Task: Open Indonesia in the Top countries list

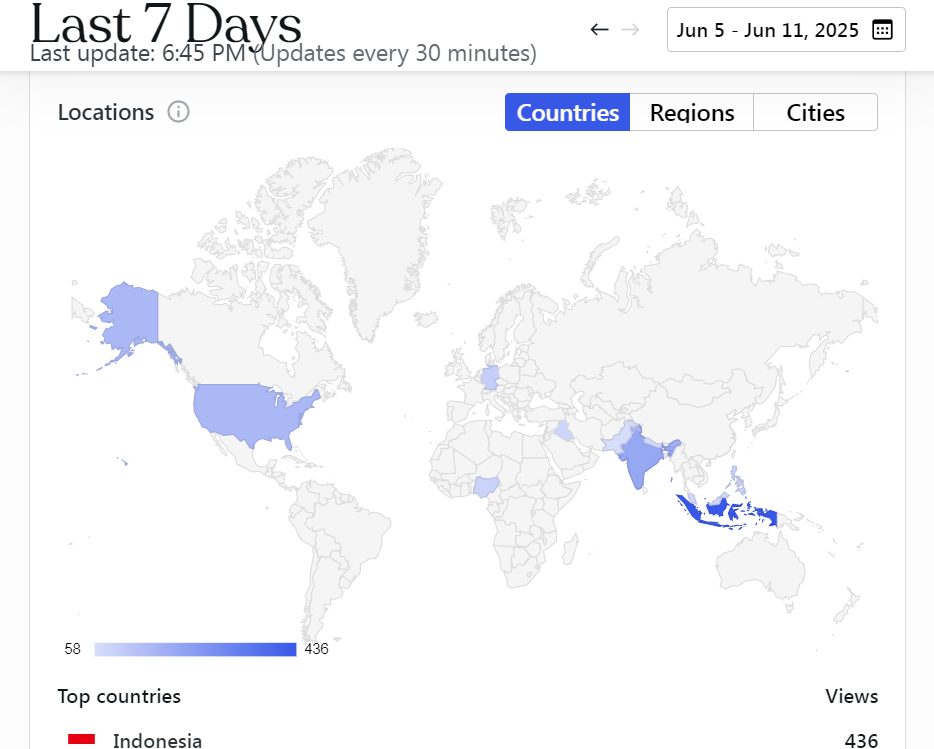Action: tap(157, 741)
